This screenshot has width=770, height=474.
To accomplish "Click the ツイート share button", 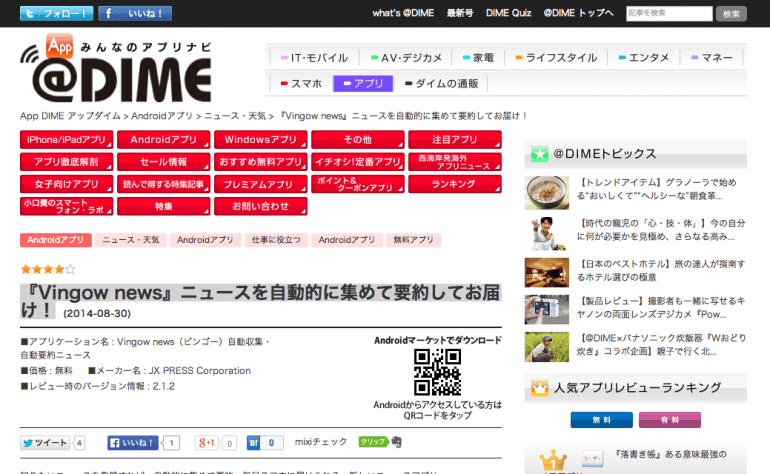I will click(x=45, y=443).
